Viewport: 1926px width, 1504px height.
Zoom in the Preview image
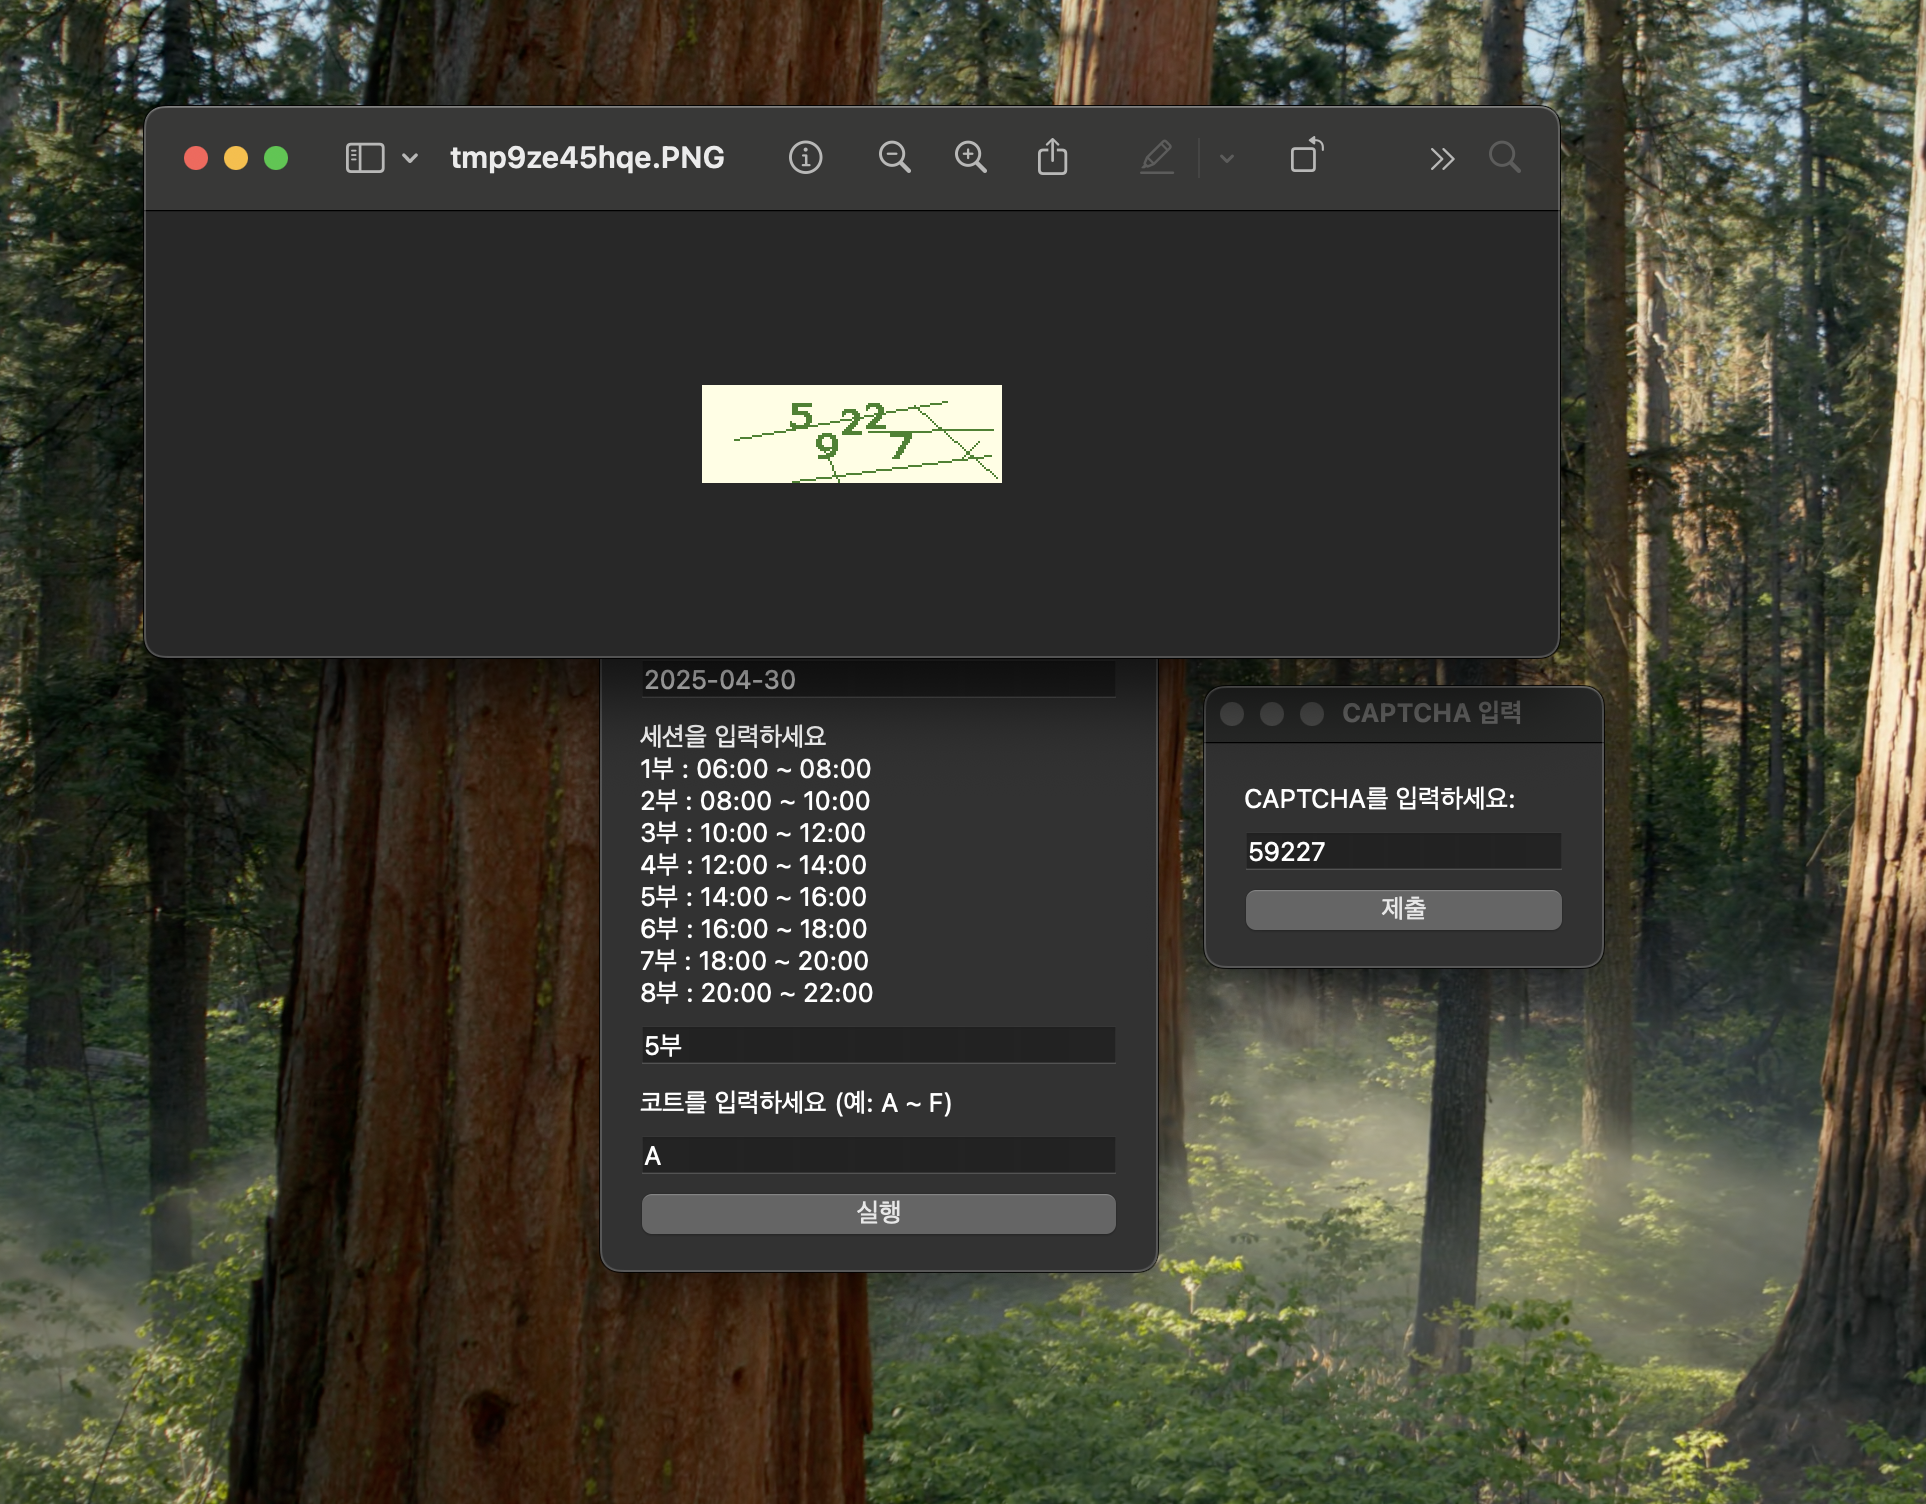tap(970, 158)
